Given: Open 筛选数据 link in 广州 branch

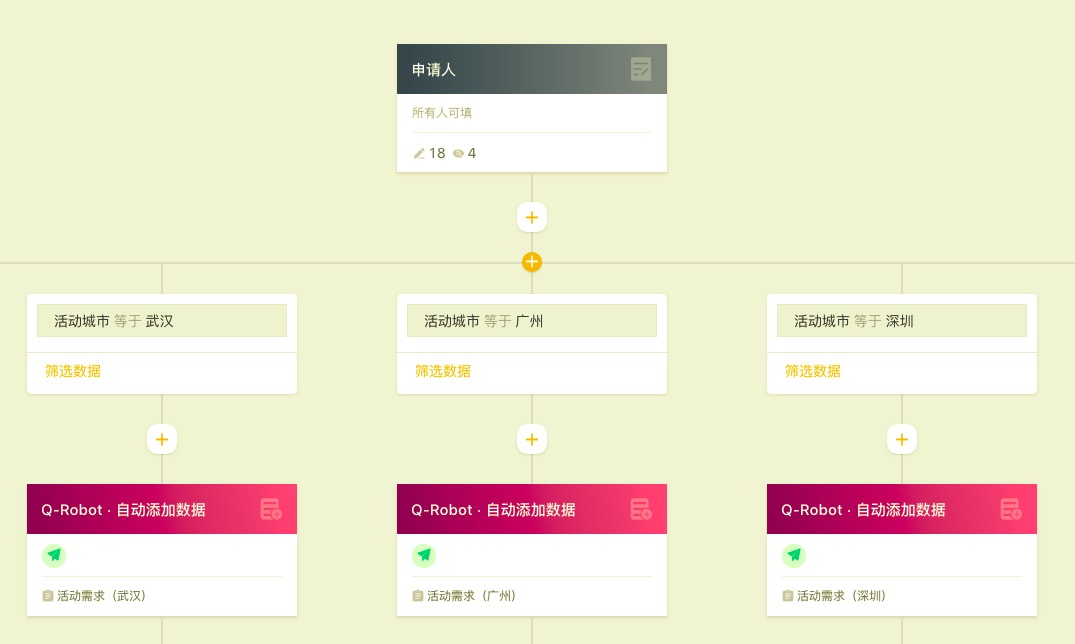Looking at the screenshot, I should click(443, 371).
